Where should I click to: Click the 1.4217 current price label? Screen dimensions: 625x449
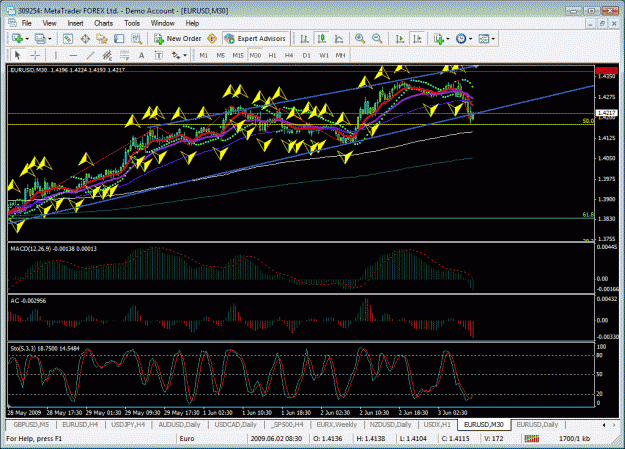[x=606, y=113]
